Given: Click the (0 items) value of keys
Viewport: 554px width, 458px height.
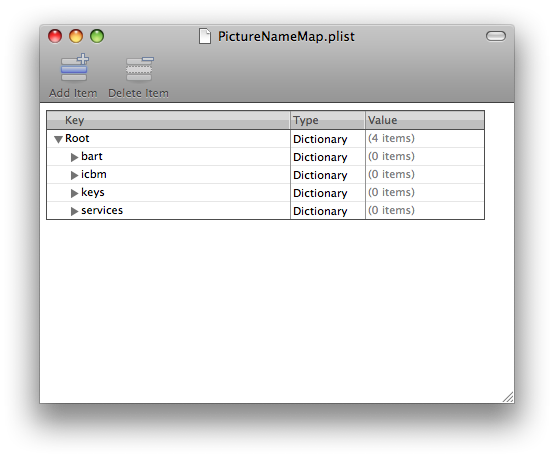Looking at the screenshot, I should pyautogui.click(x=391, y=192).
